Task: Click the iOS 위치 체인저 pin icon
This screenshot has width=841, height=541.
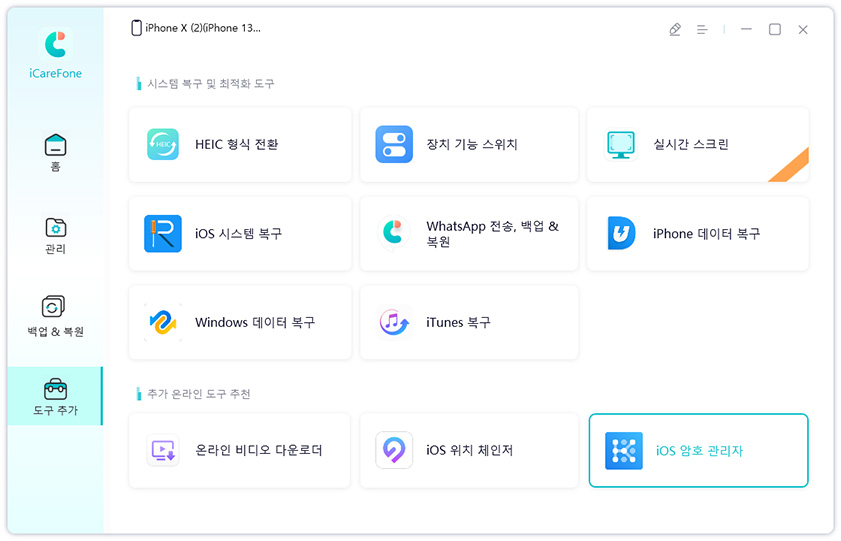Action: click(394, 450)
